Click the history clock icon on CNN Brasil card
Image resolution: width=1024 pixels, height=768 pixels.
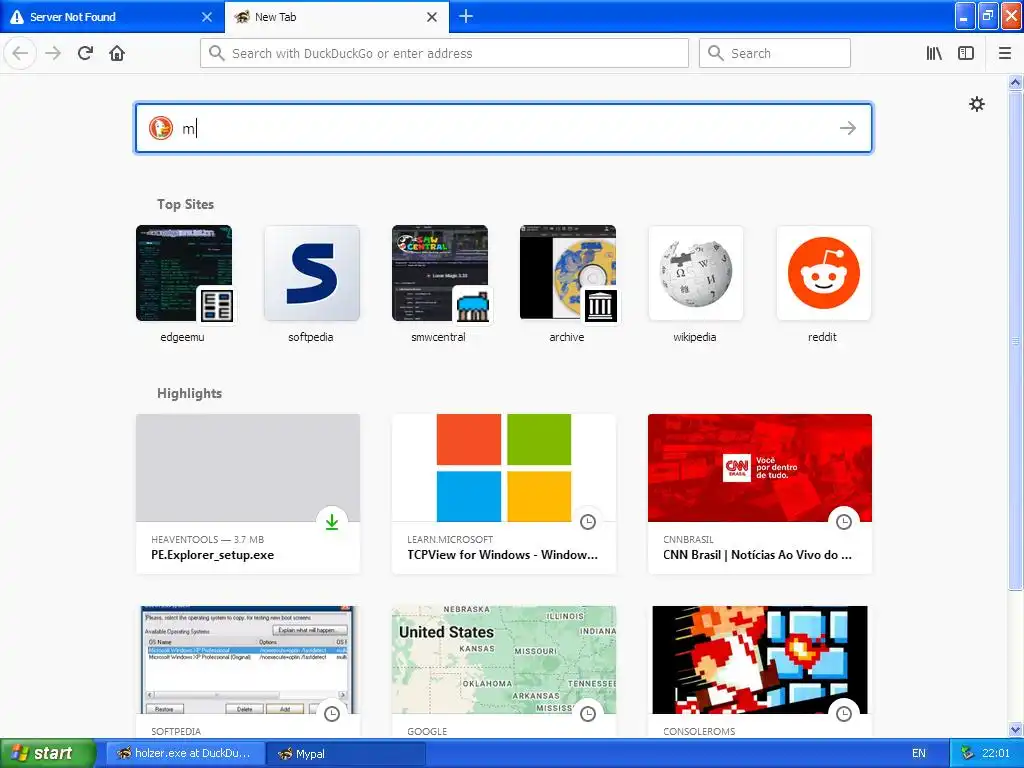(844, 522)
